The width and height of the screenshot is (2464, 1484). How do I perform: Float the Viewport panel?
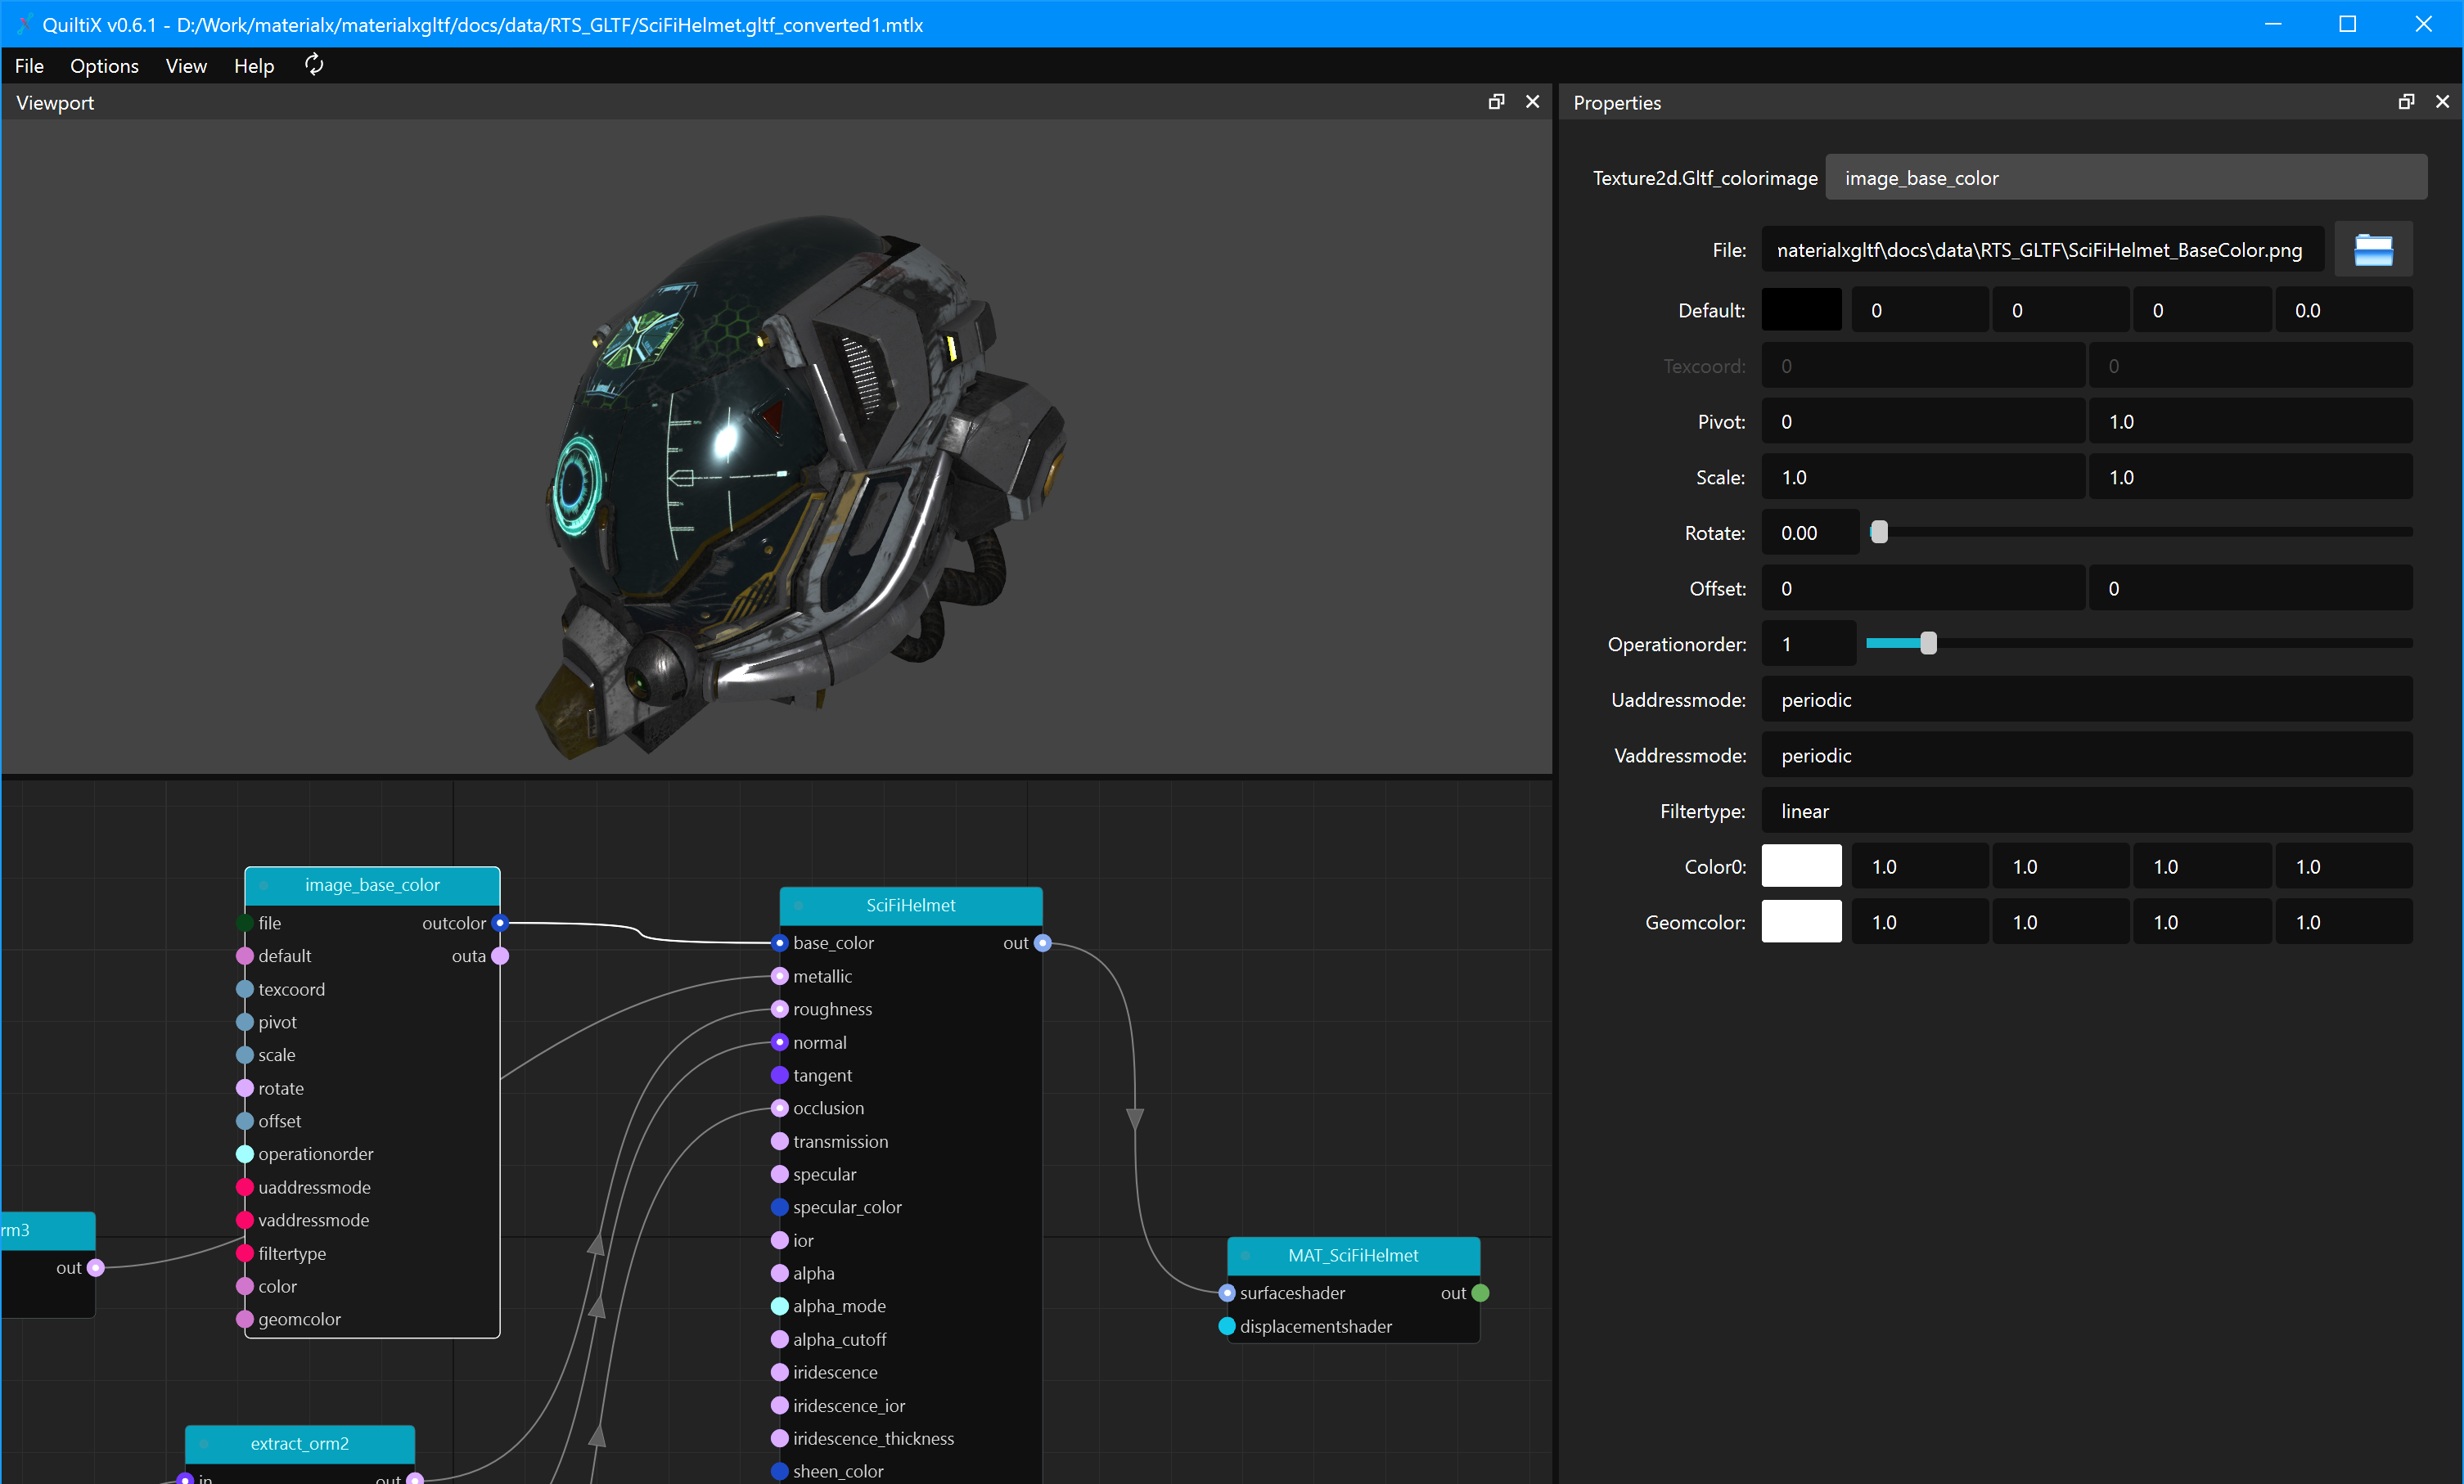pos(1496,102)
